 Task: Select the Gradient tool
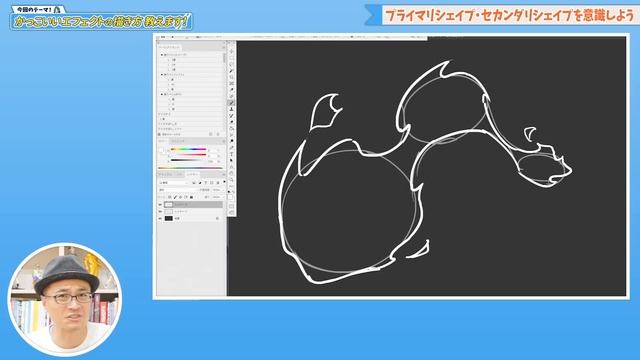231,129
